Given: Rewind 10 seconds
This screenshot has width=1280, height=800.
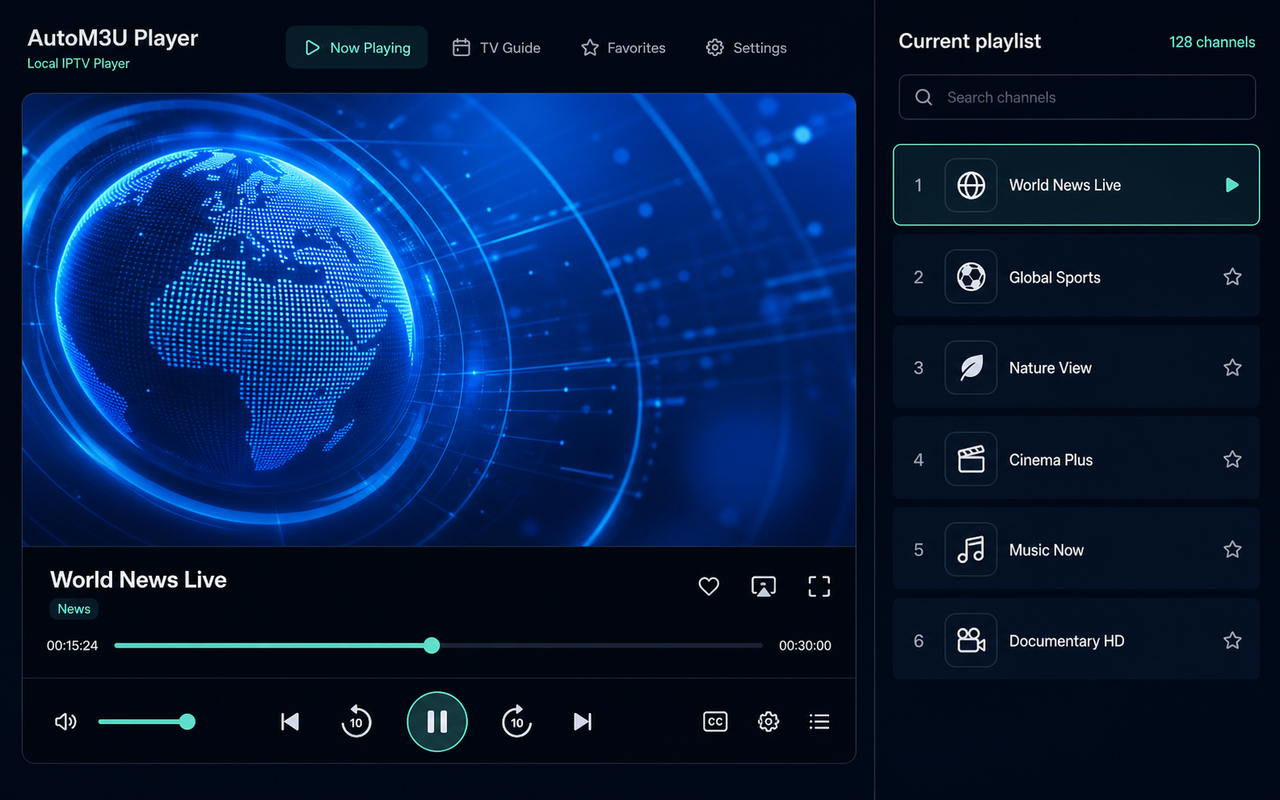Looking at the screenshot, I should [357, 721].
